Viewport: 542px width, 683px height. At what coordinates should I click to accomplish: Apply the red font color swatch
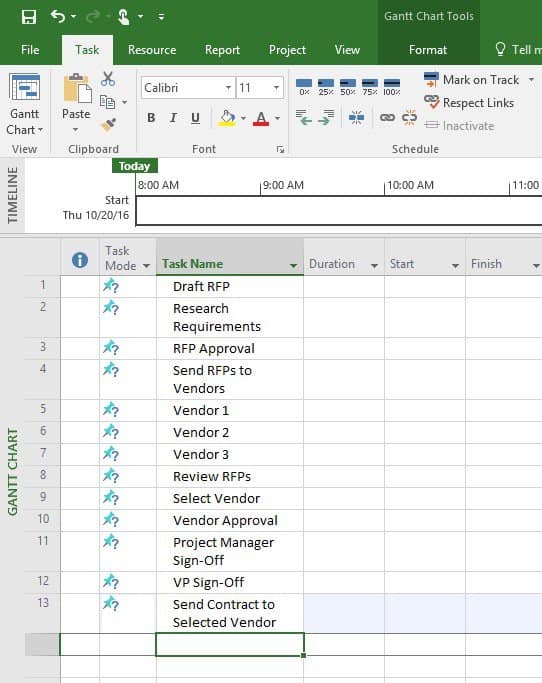tap(261, 118)
